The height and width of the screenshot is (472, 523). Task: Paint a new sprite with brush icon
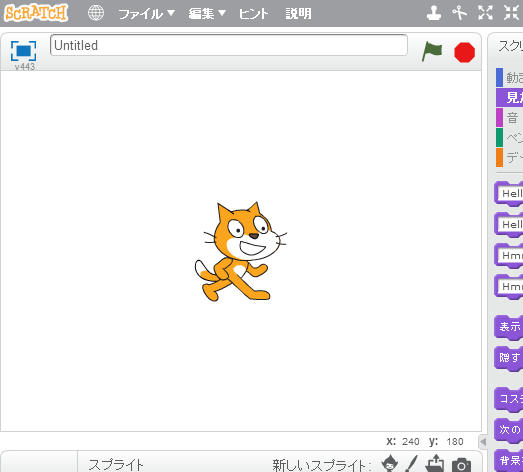[412, 464]
